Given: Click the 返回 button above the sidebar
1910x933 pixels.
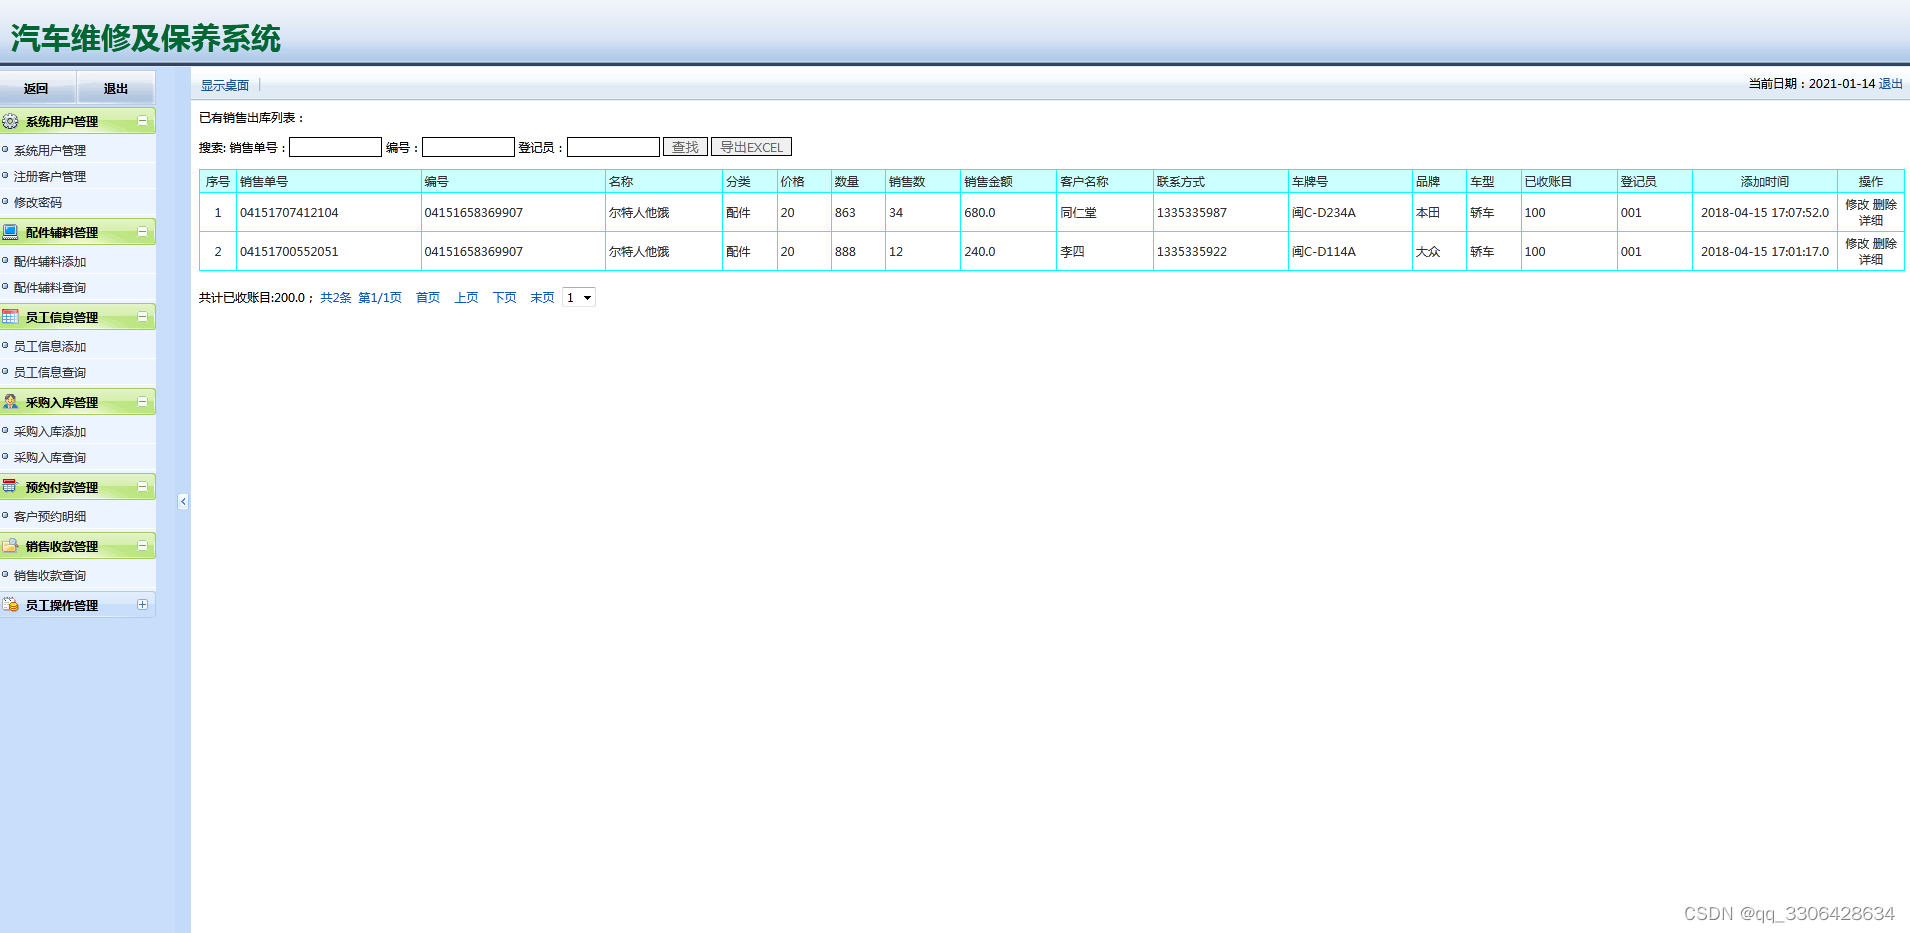Looking at the screenshot, I should click(x=37, y=88).
